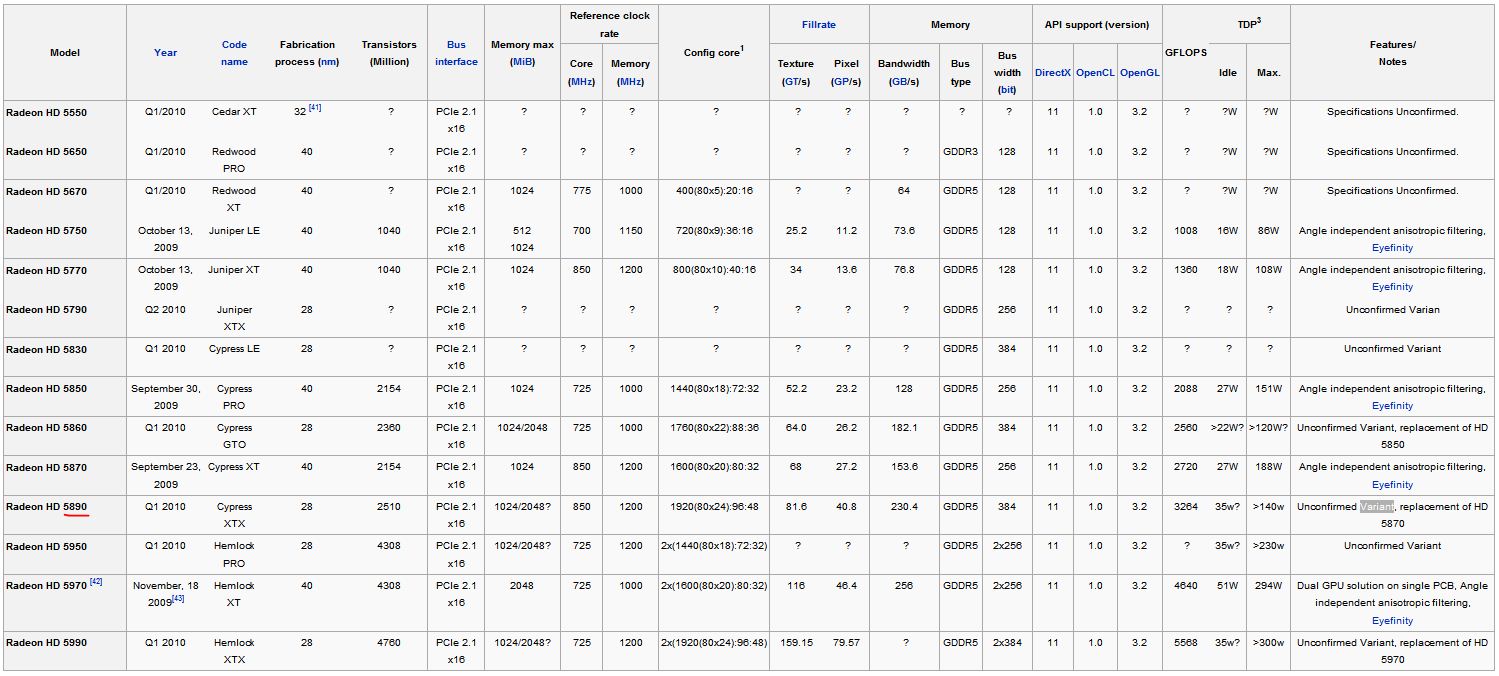
Task: Click the bandwidth value 182.1
Action: click(905, 427)
